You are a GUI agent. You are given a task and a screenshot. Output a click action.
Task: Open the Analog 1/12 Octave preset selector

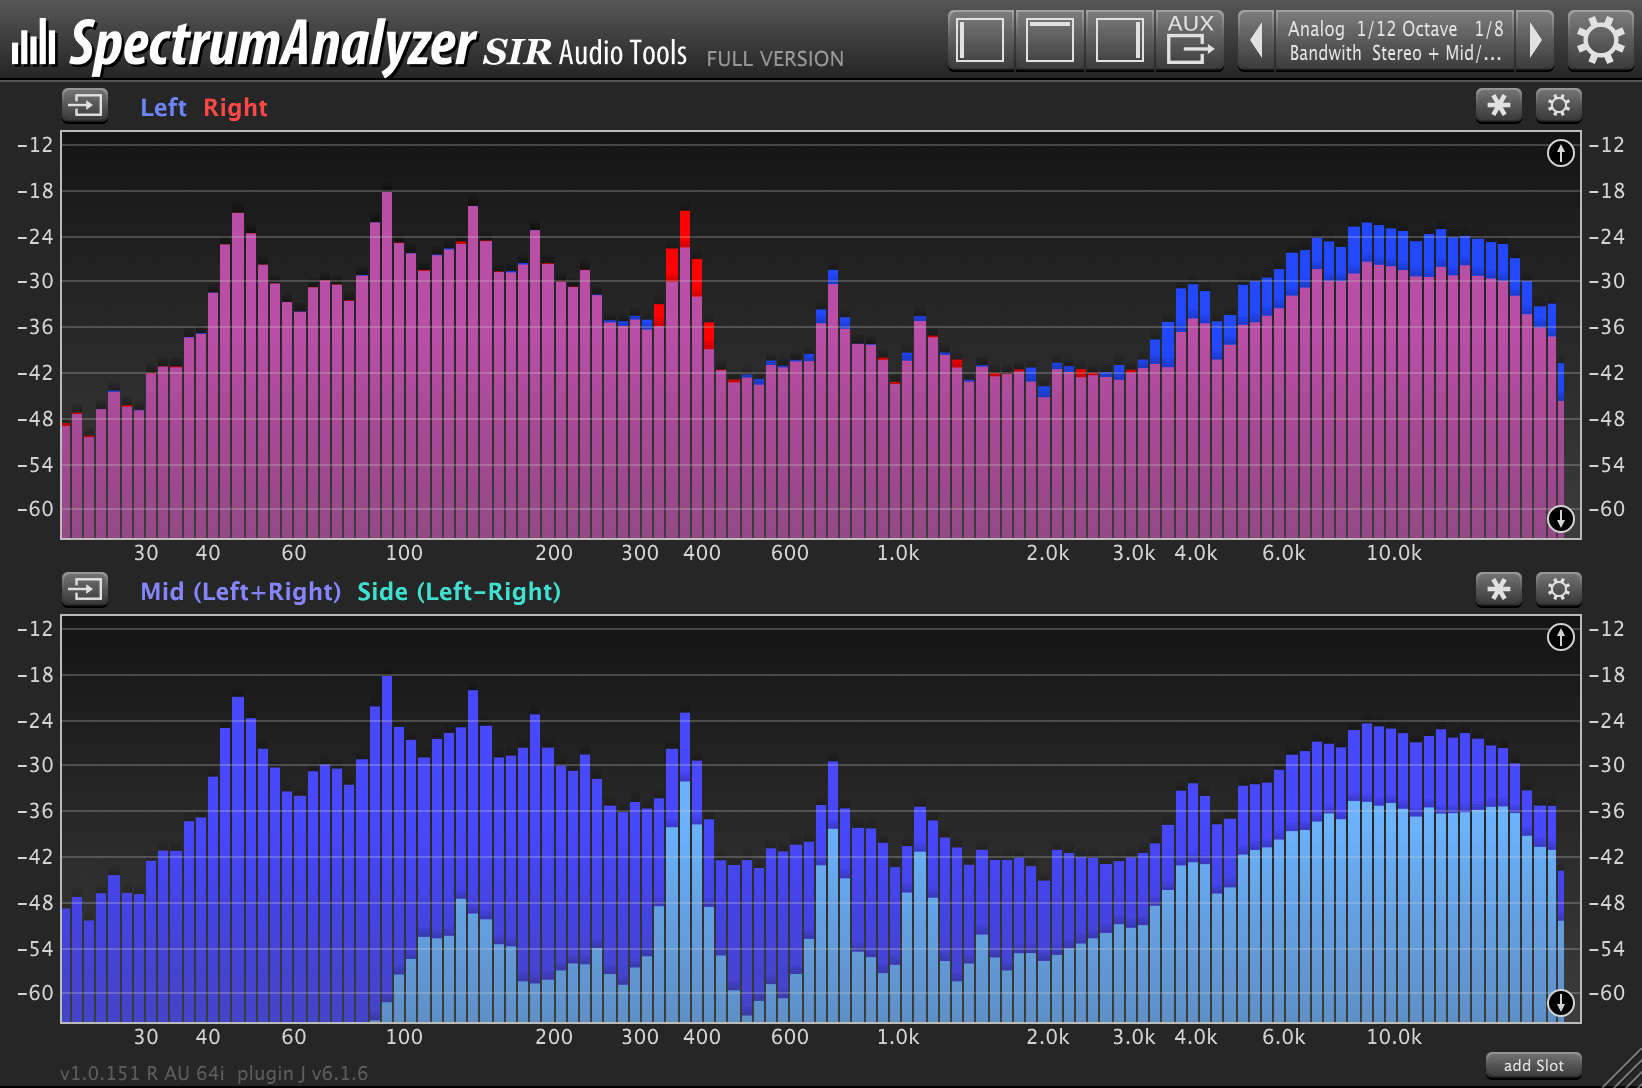click(x=1394, y=40)
